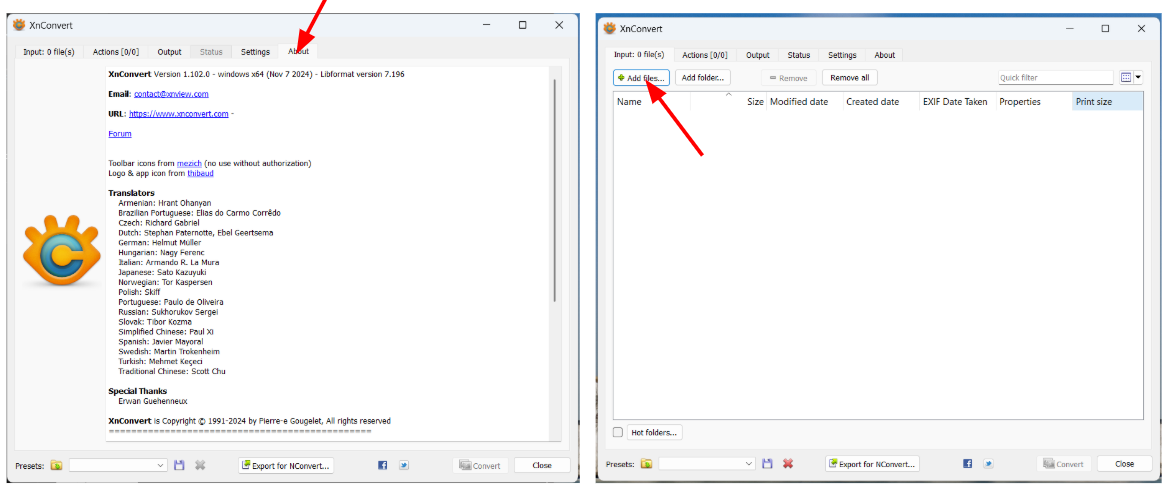The image size is (1168, 488).
Task: Click XnConvert title-bar app icon in Input-tab window
Action: point(610,28)
